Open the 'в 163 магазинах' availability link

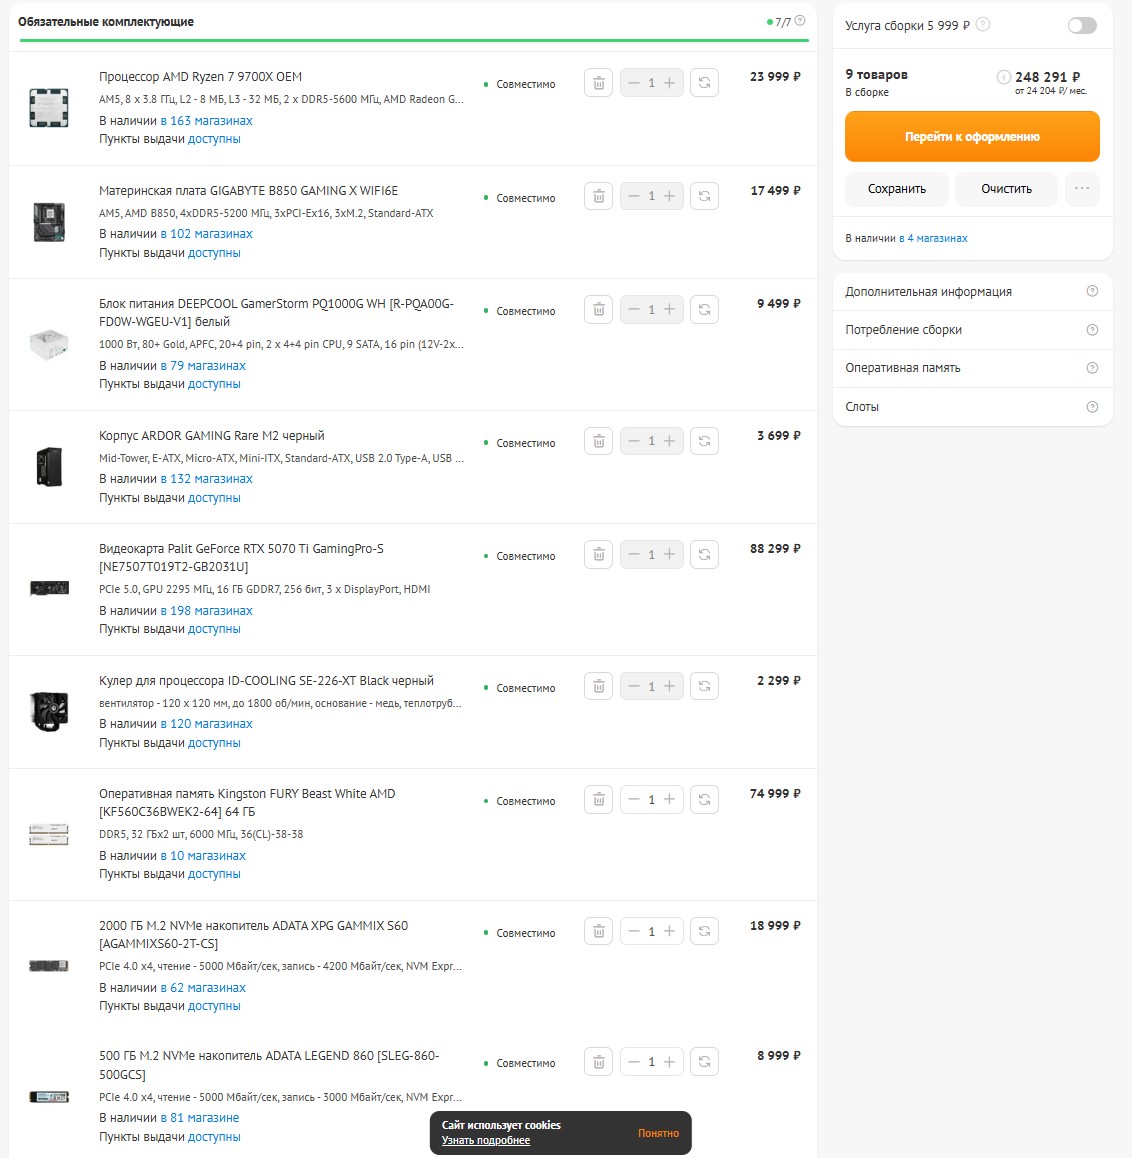tap(207, 120)
